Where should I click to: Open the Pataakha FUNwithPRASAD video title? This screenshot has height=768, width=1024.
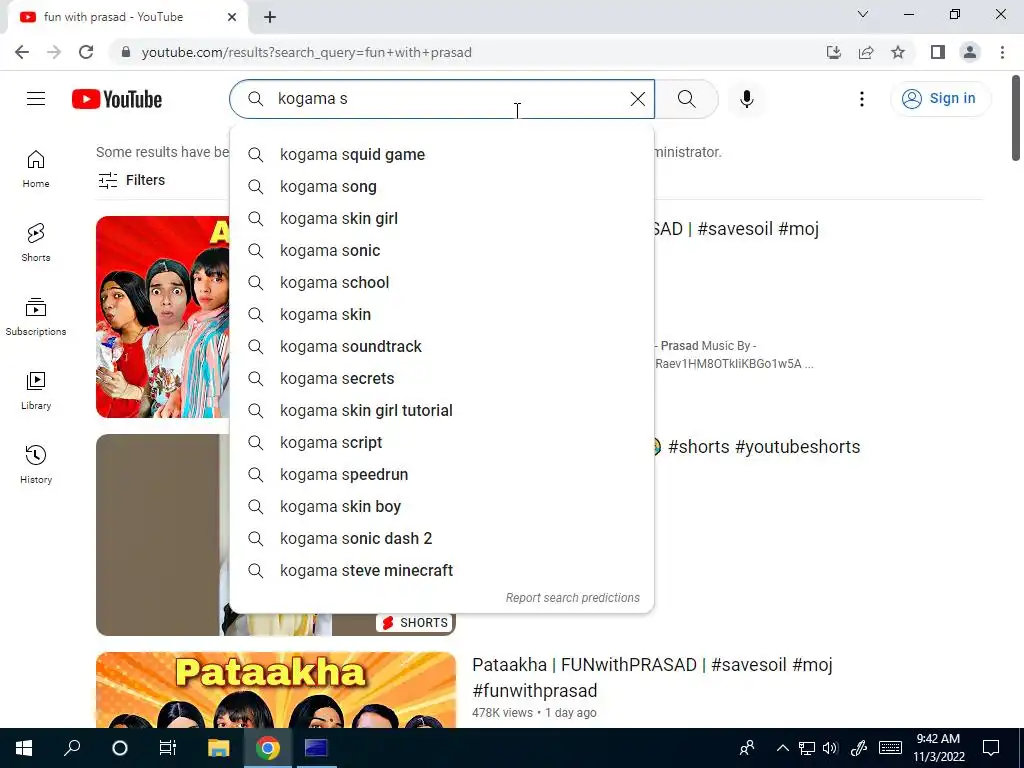(x=652, y=677)
